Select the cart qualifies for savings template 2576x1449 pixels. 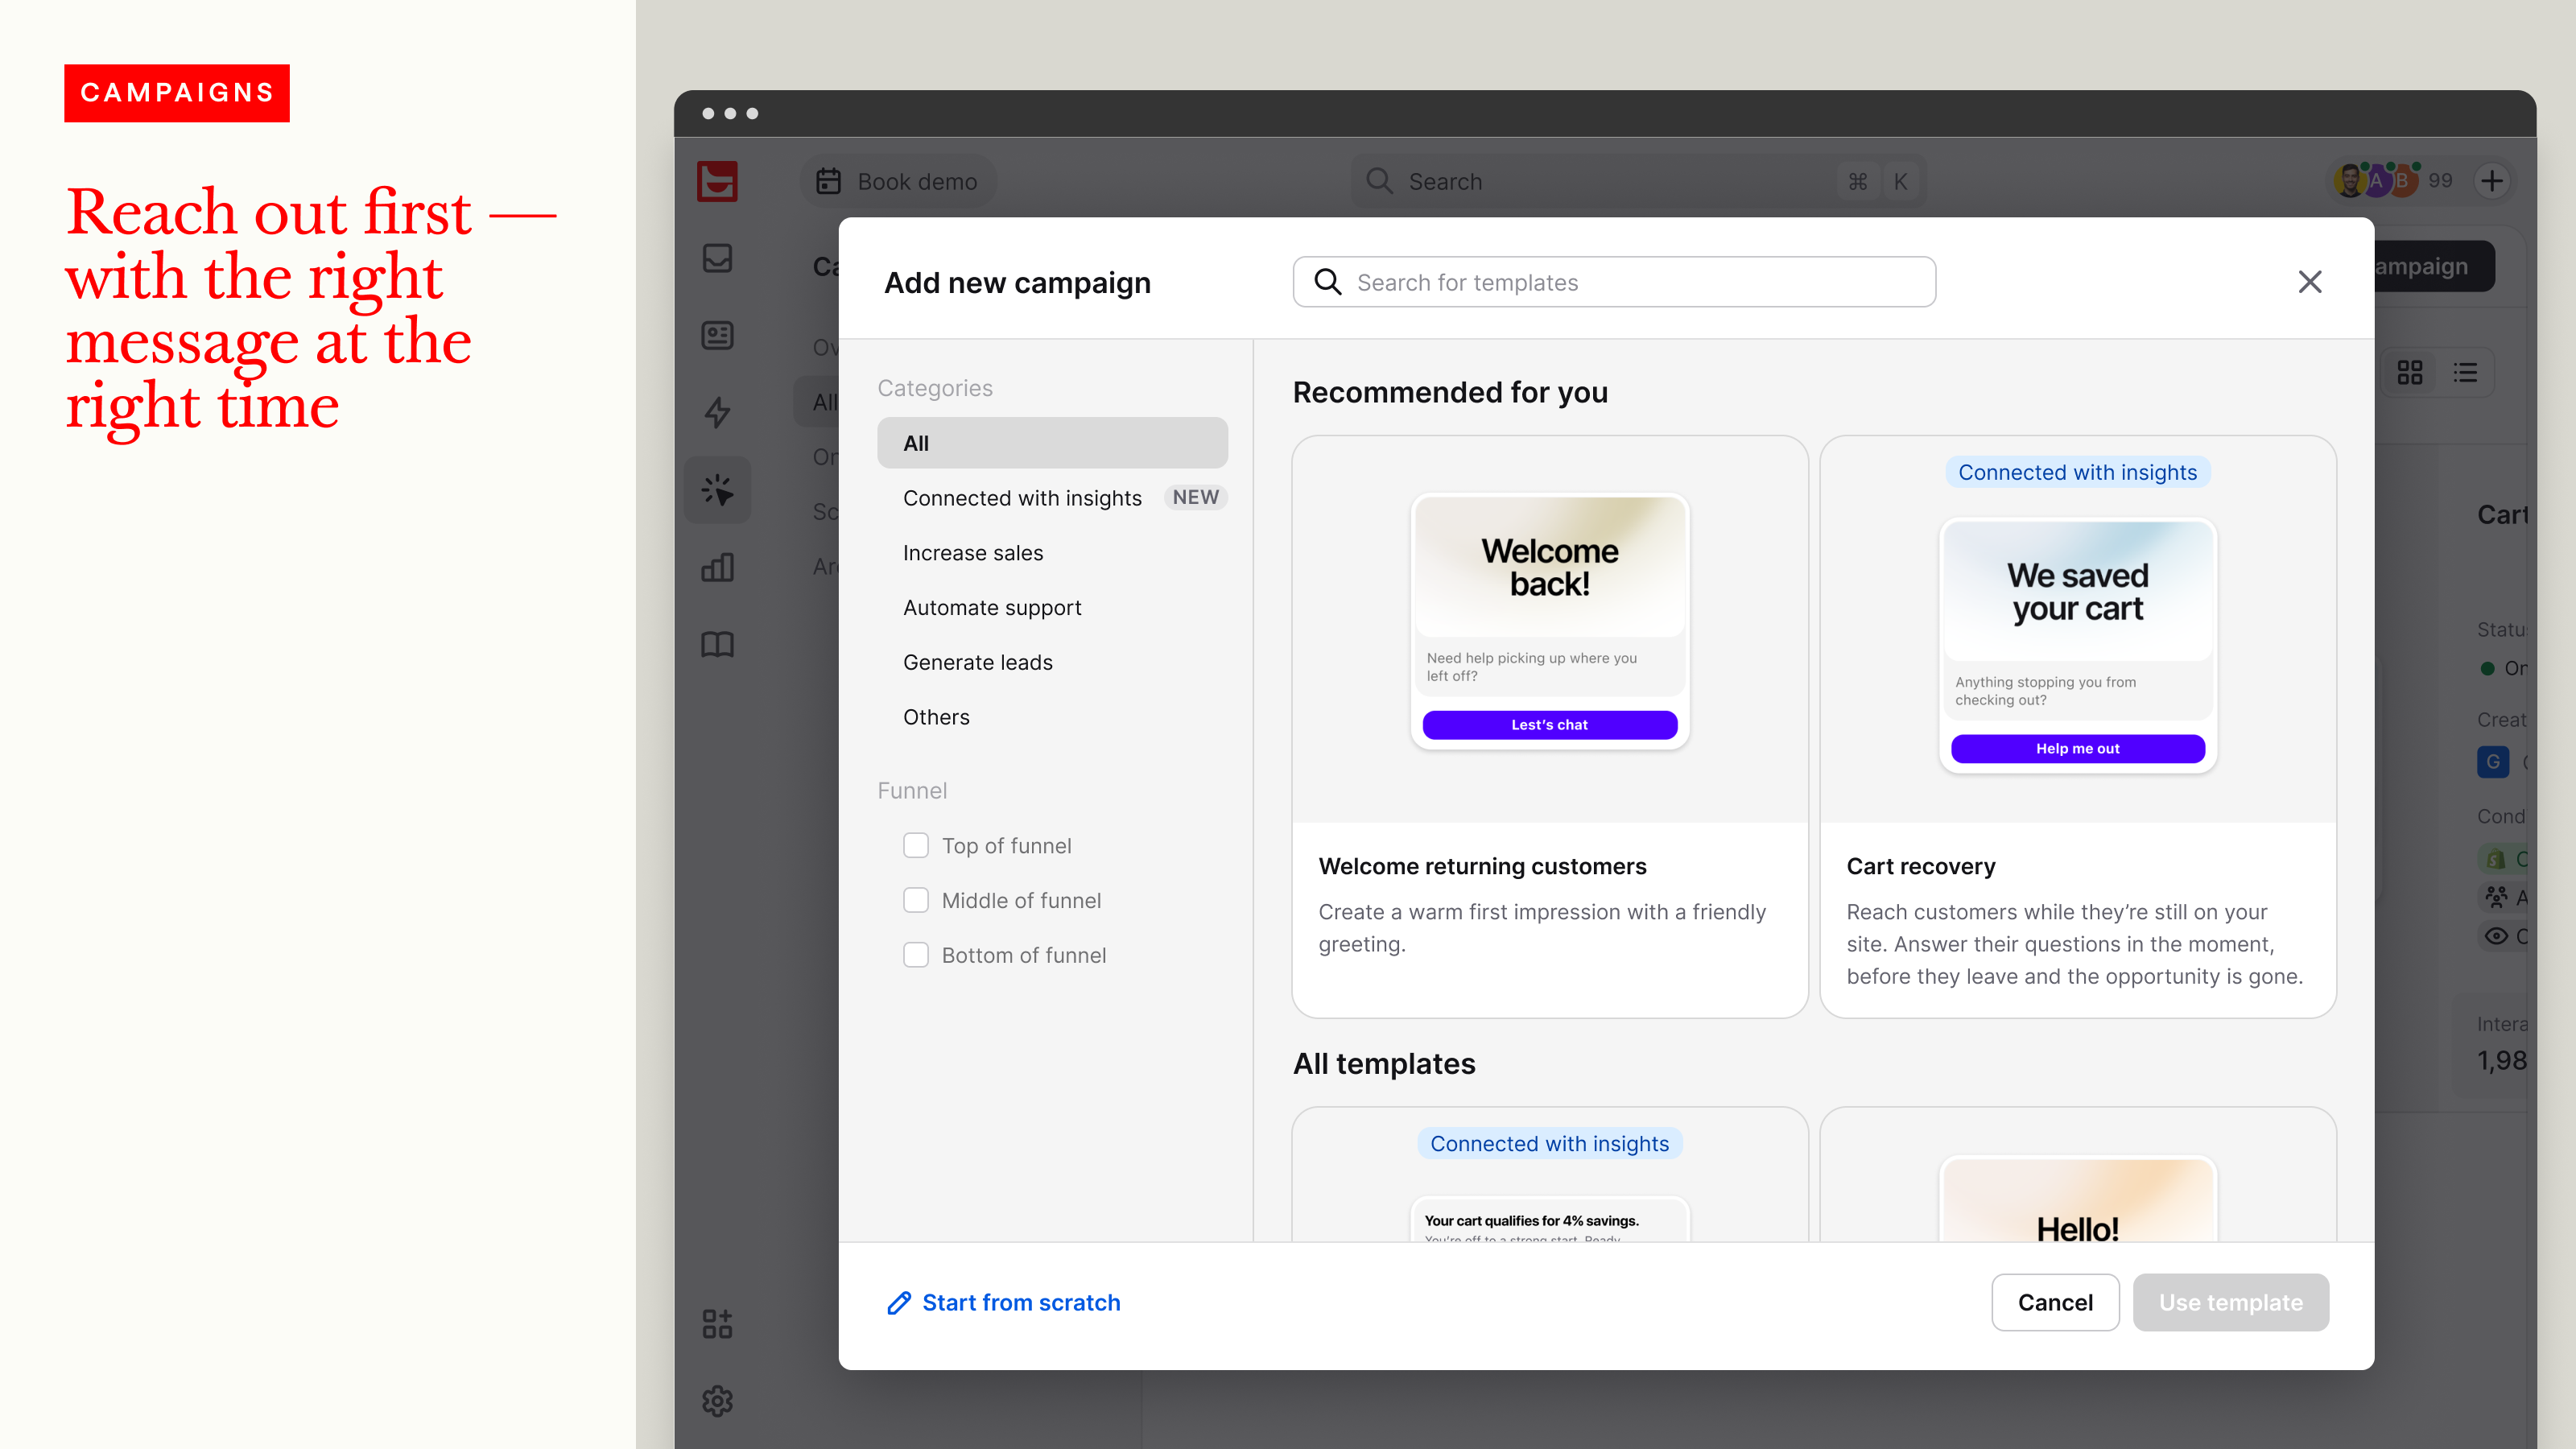1549,1220
